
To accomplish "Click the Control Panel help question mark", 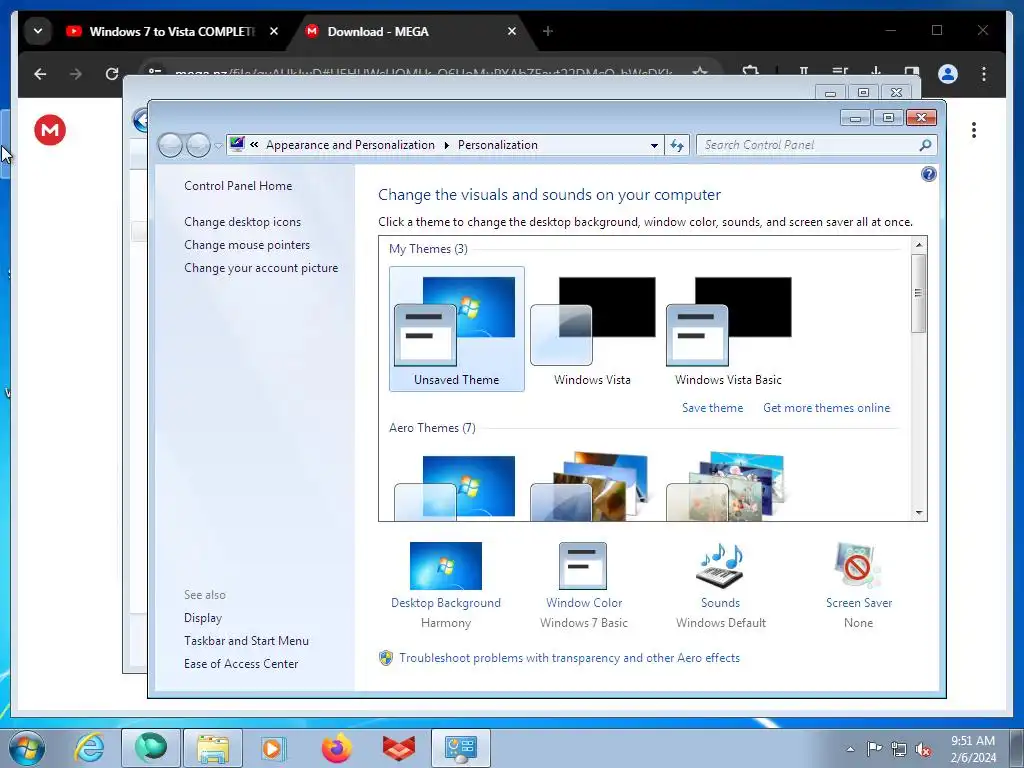I will (929, 174).
